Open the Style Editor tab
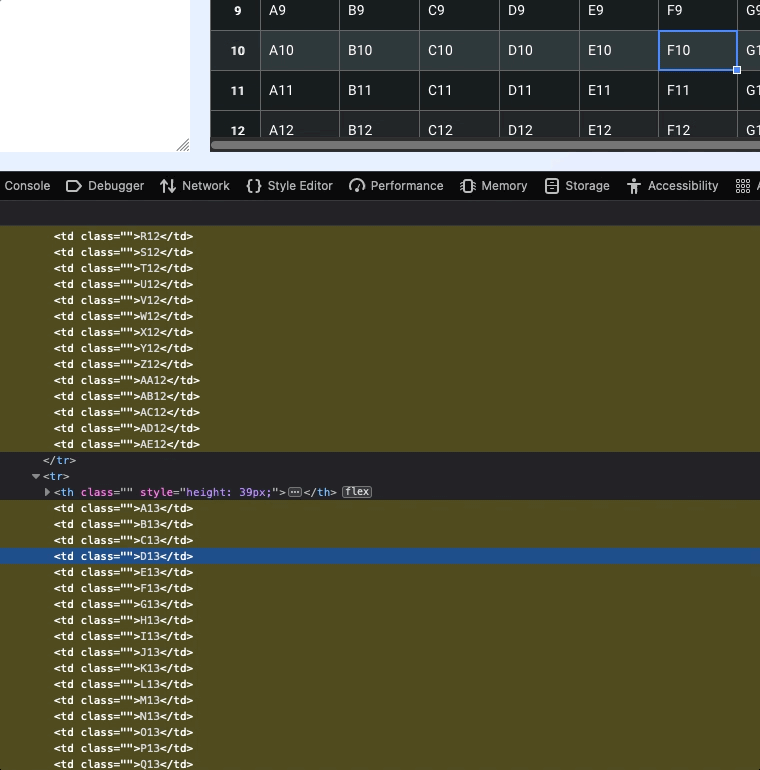This screenshot has width=760, height=770. pyautogui.click(x=290, y=186)
